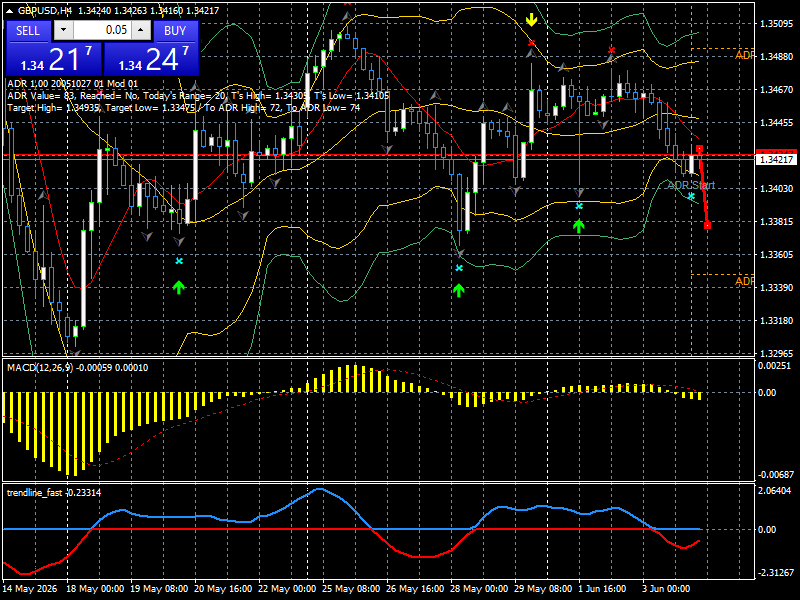
Task: Click the sell price 1.34 21 tile
Action: click(54, 59)
